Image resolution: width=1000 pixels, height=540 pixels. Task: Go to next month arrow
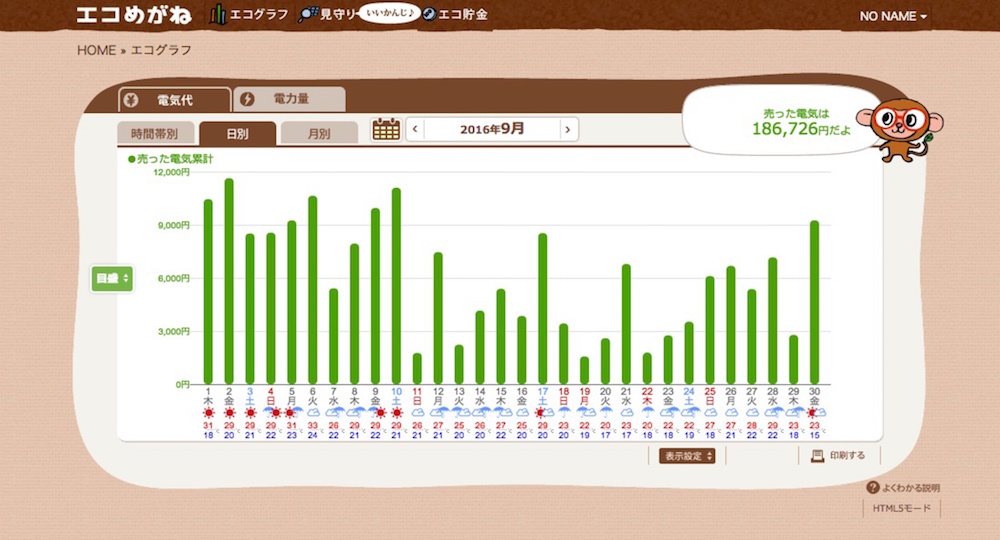pyautogui.click(x=568, y=129)
